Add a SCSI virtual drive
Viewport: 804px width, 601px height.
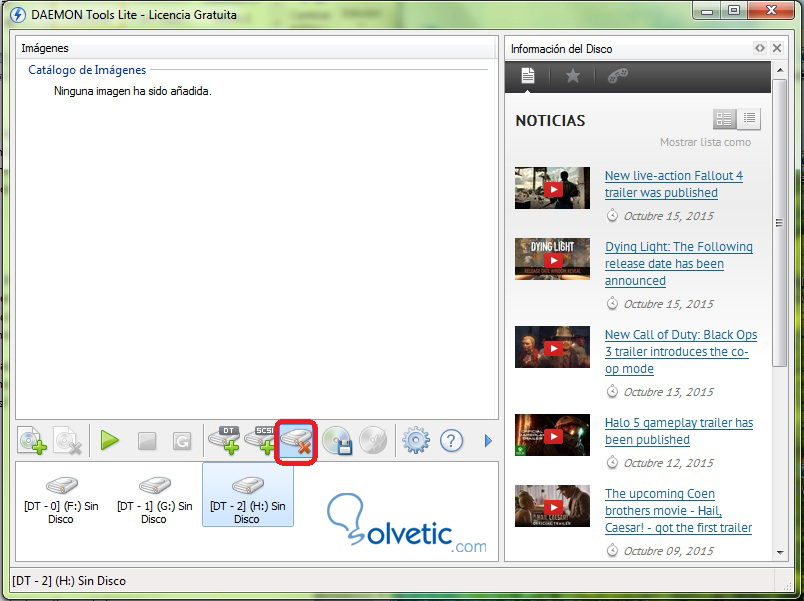(x=260, y=440)
